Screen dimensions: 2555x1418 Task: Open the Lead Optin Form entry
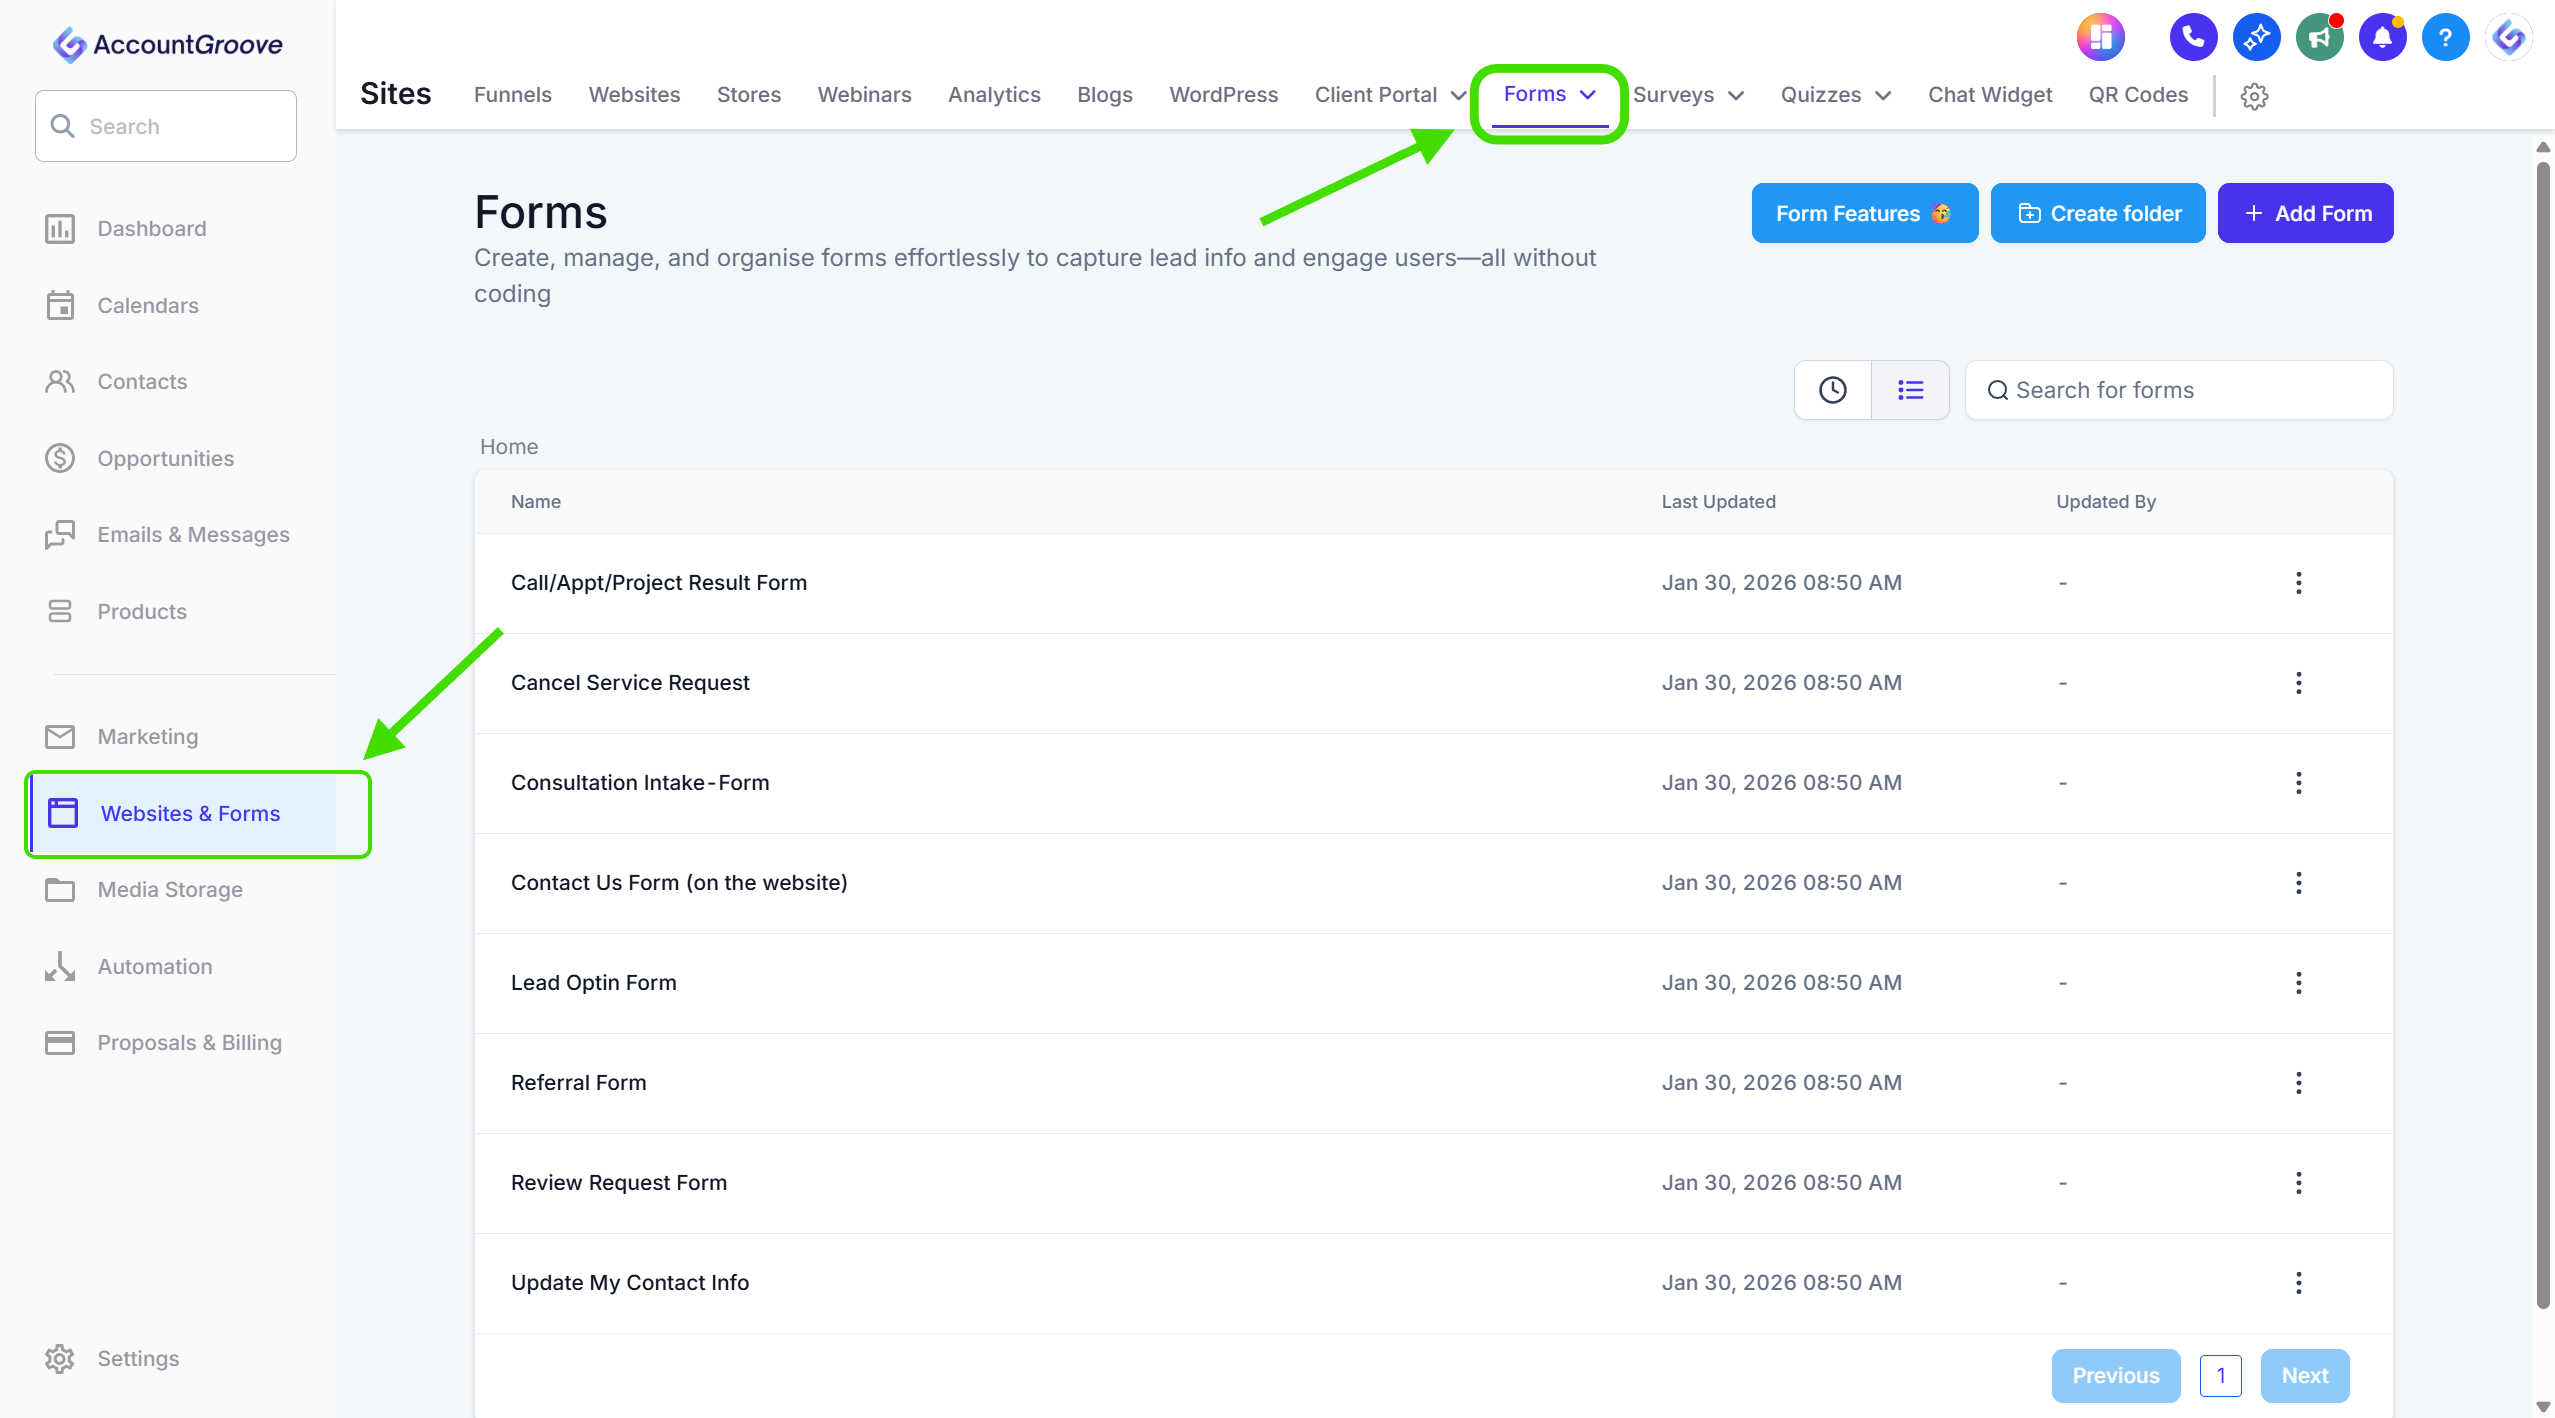click(x=593, y=983)
